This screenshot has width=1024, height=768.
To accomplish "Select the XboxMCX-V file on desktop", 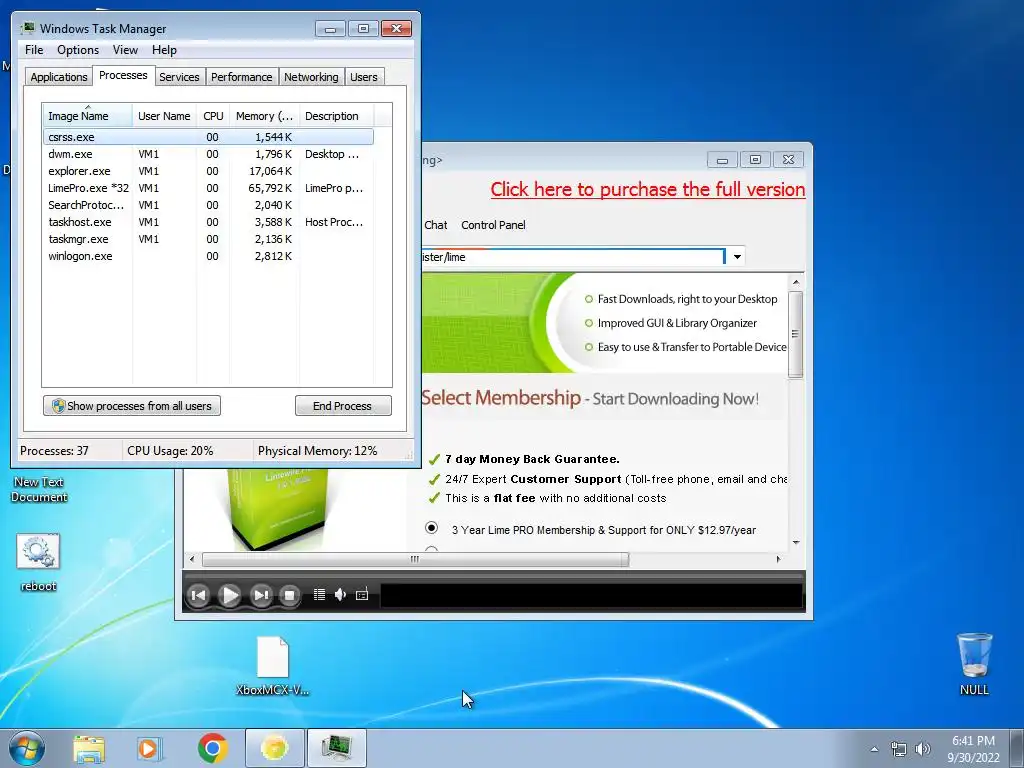I will tap(272, 665).
